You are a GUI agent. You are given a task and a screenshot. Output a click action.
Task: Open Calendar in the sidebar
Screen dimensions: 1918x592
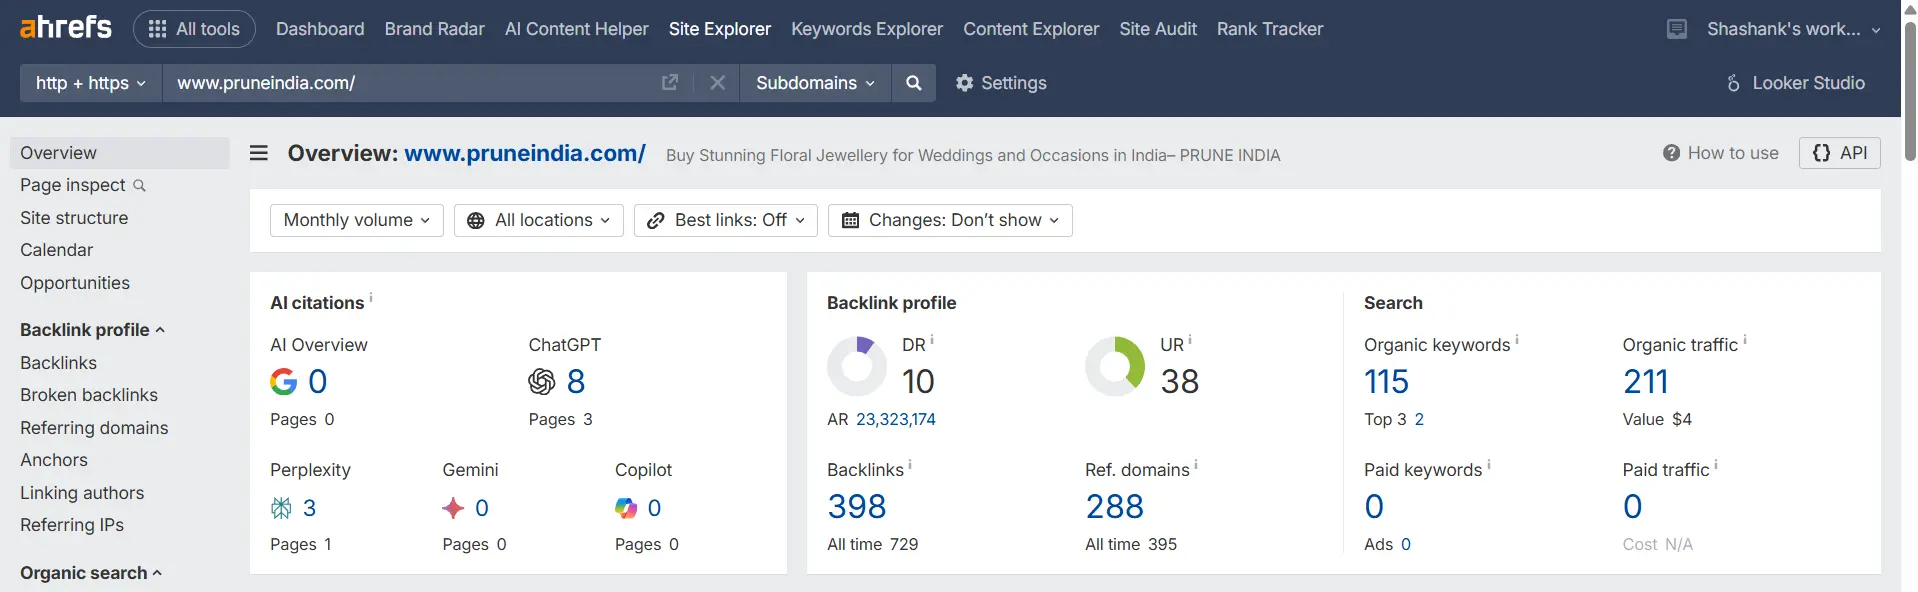click(x=56, y=250)
